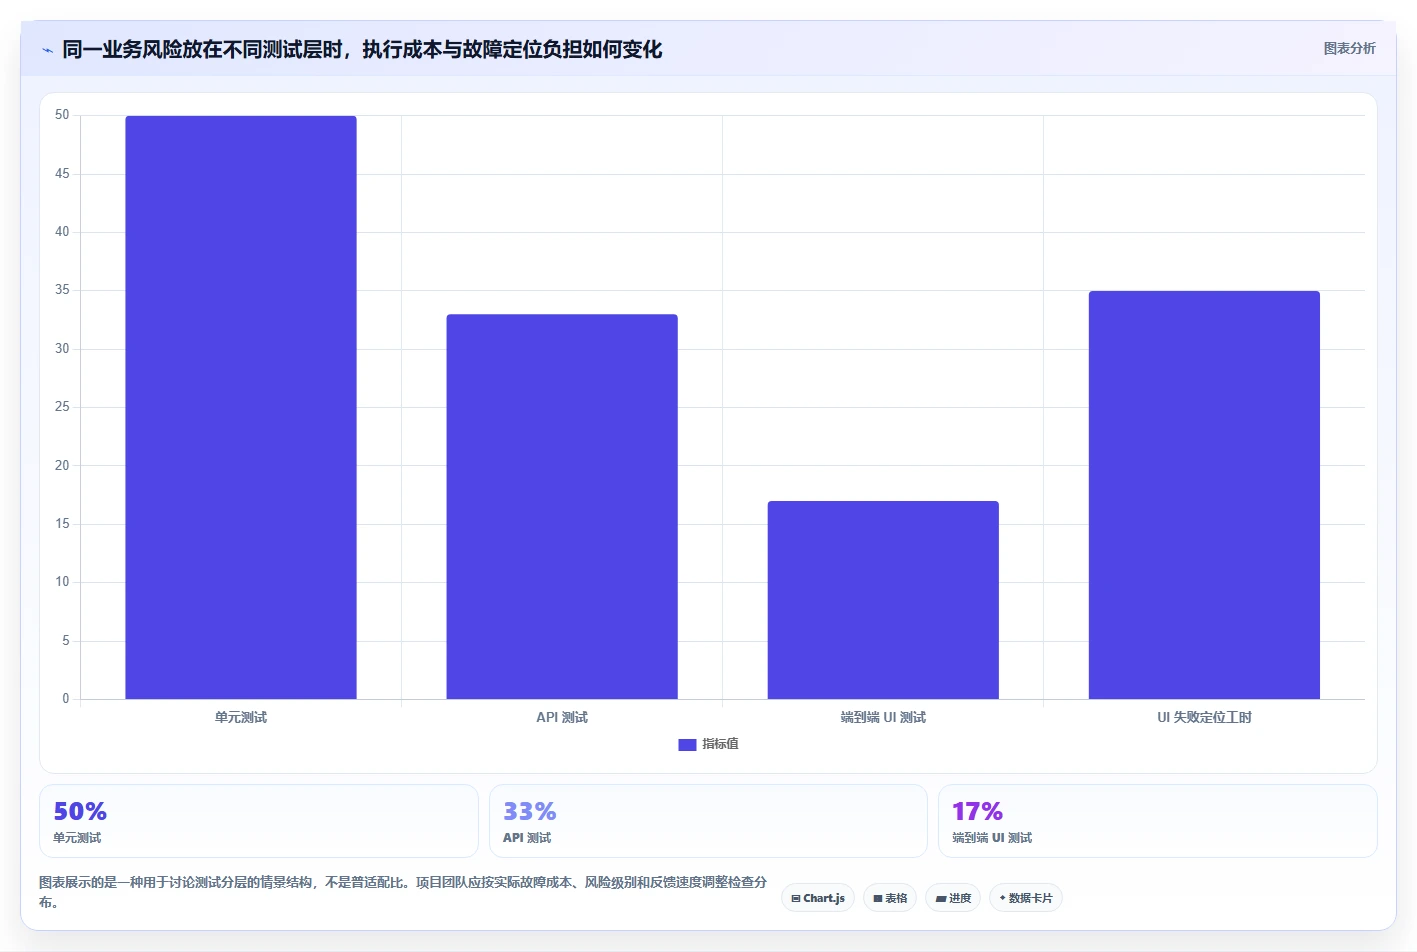1417x952 pixels.
Task: Open the 17% 端到端 UI 测试 stat card
Action: pyautogui.click(x=1158, y=821)
